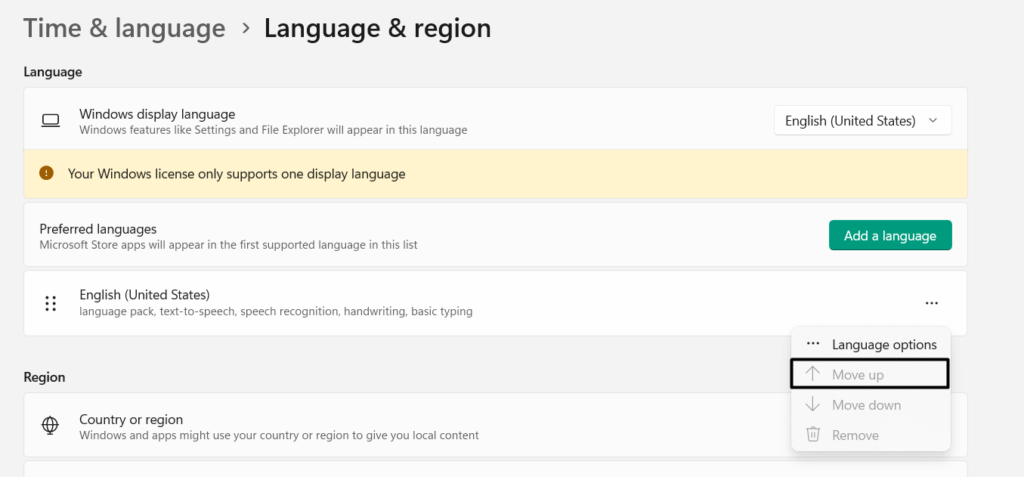
Task: Click the trash can icon in context menu
Action: (813, 435)
